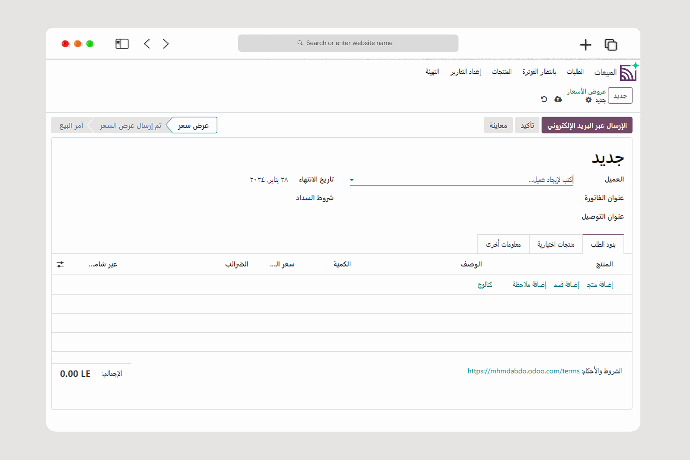The height and width of the screenshot is (460, 690).
Task: Click the gear actions icon beside جديد
Action: point(588,100)
